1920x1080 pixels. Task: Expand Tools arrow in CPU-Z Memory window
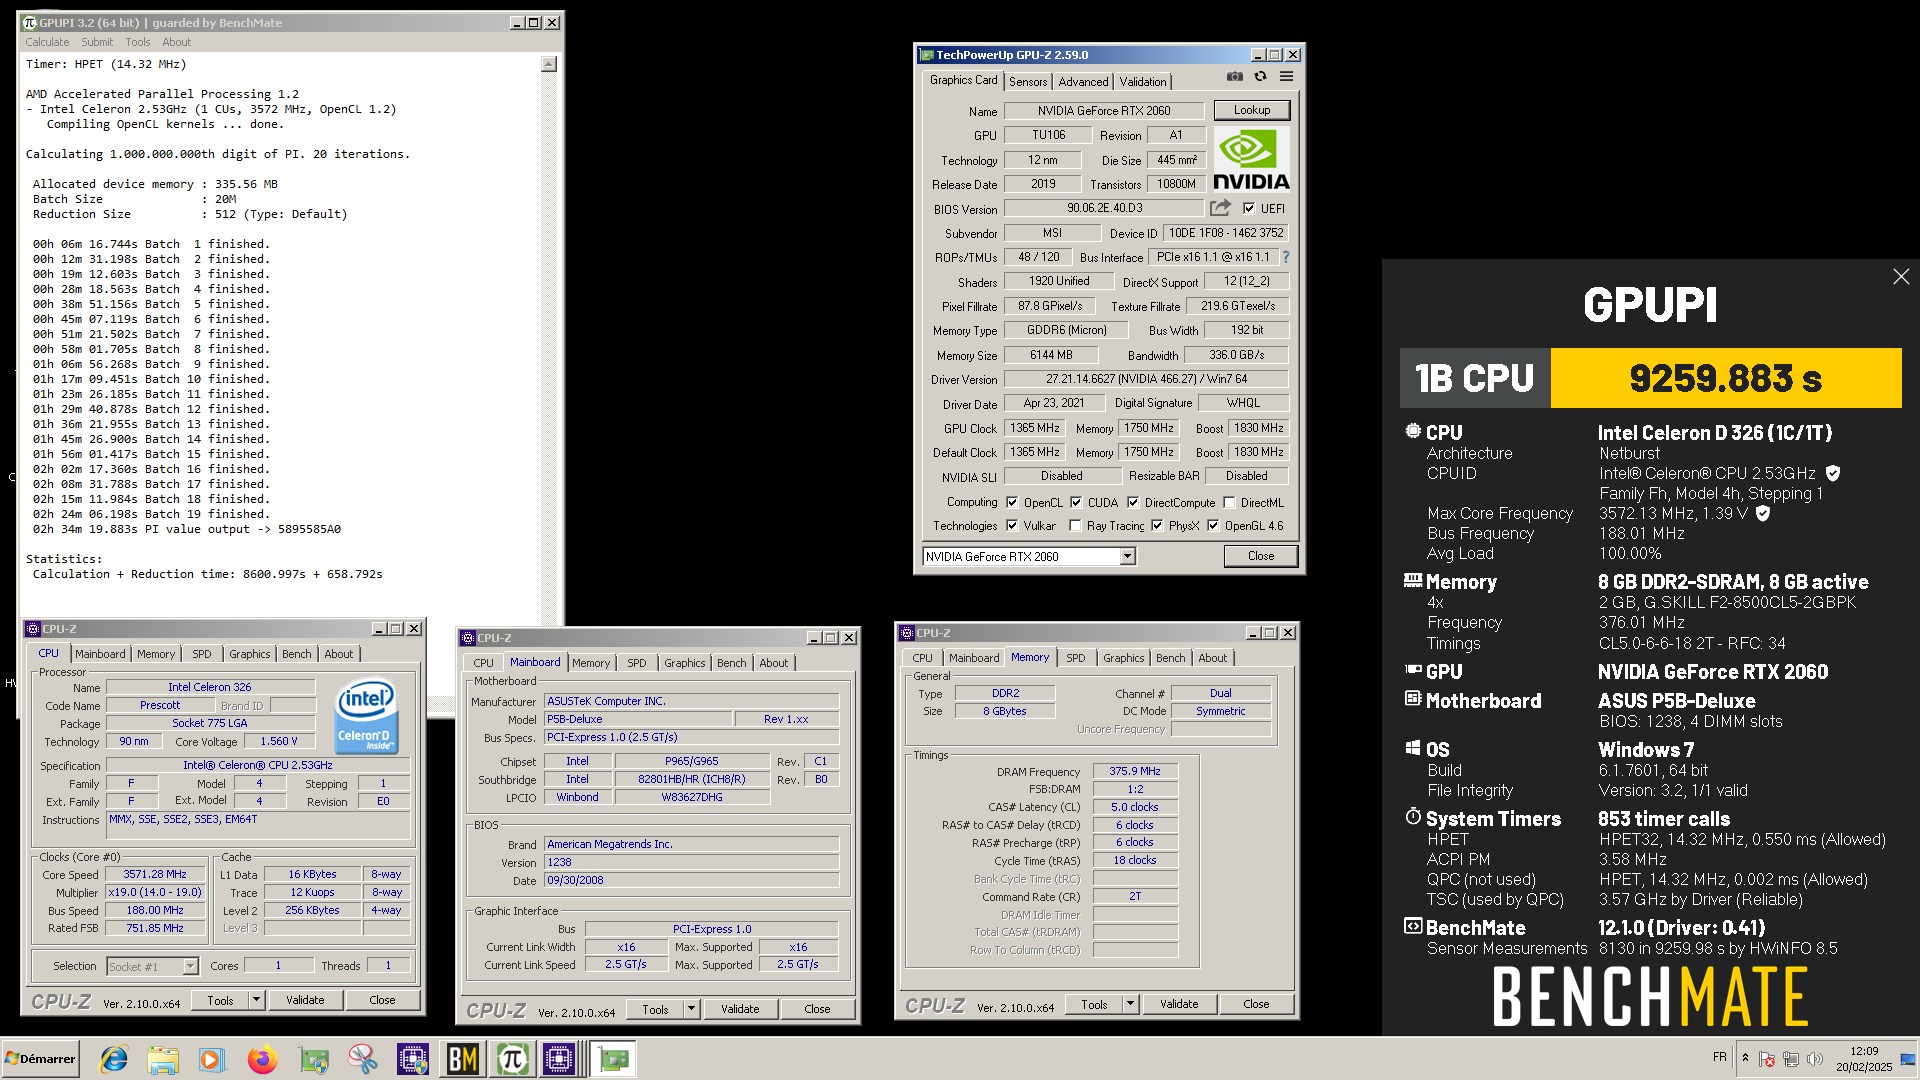[1130, 1004]
